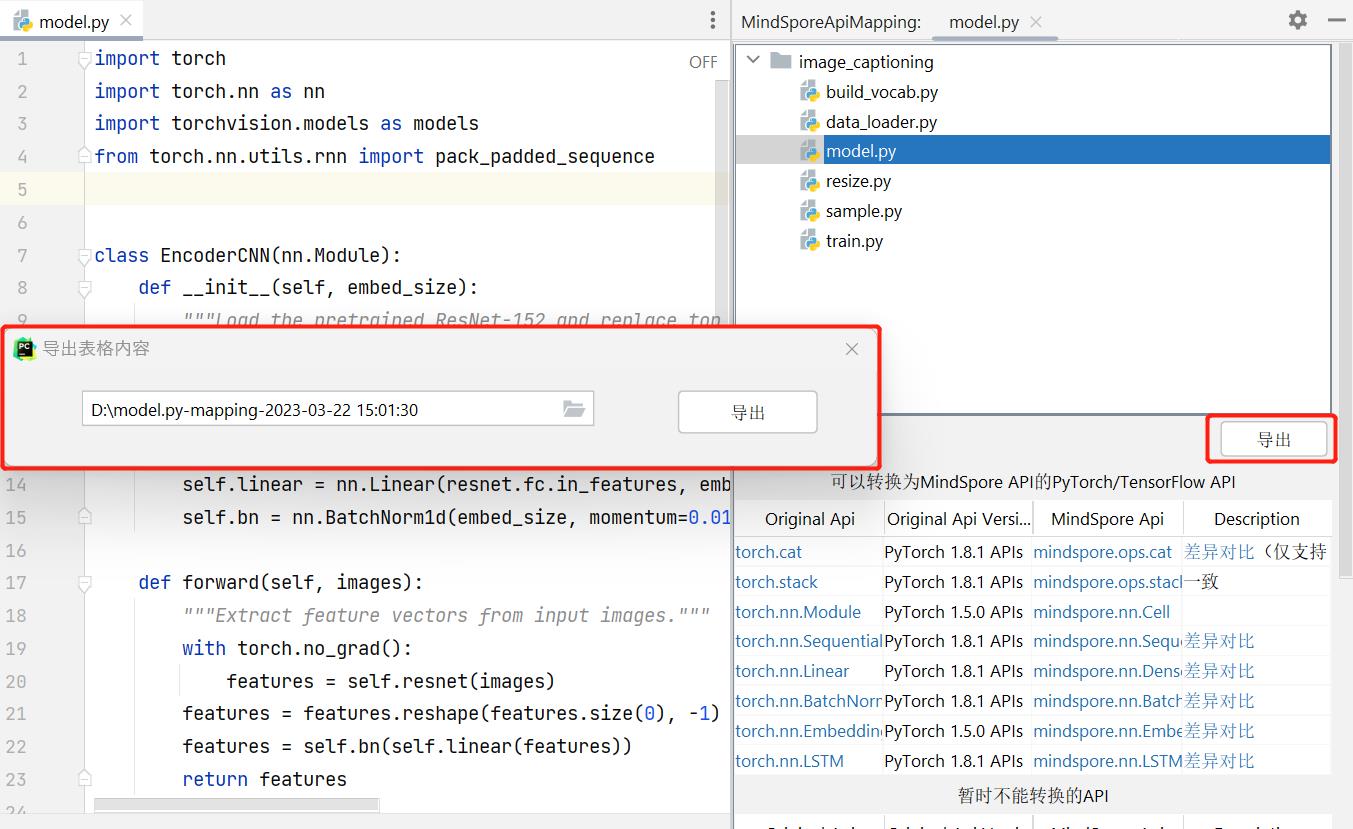Select the image_captioning folder row
The width and height of the screenshot is (1353, 829).
point(866,62)
